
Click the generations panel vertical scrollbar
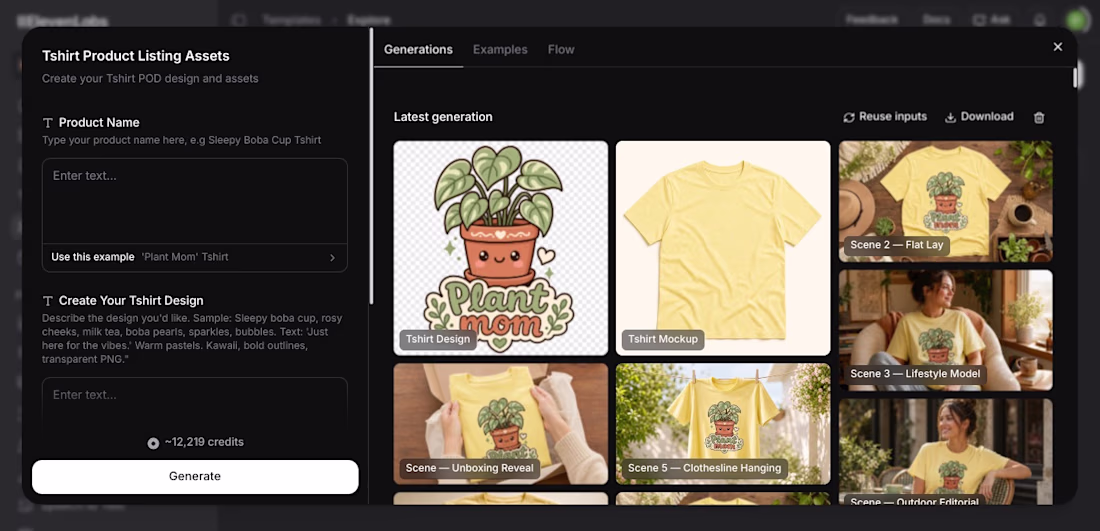(1075, 77)
